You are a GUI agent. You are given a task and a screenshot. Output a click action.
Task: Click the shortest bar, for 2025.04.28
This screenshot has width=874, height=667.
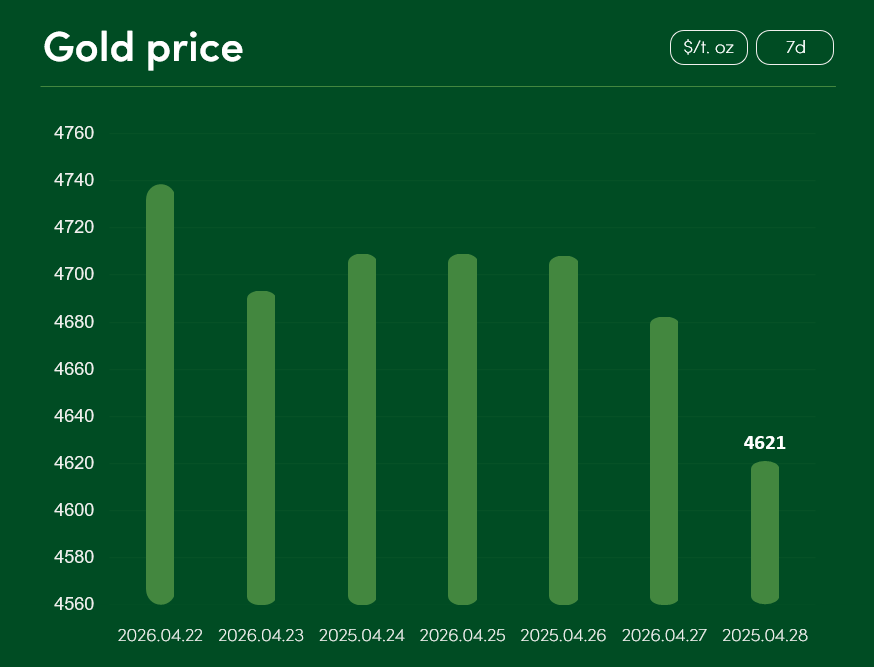[x=765, y=532]
